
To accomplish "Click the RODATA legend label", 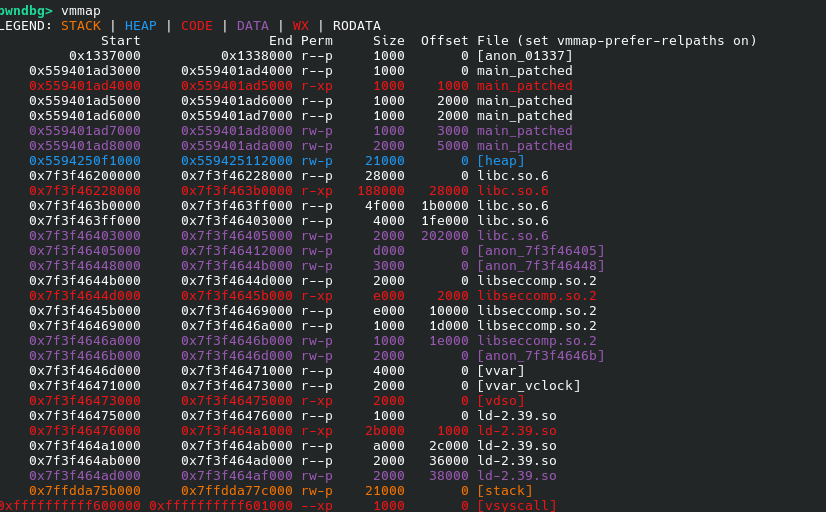I will point(357,26).
